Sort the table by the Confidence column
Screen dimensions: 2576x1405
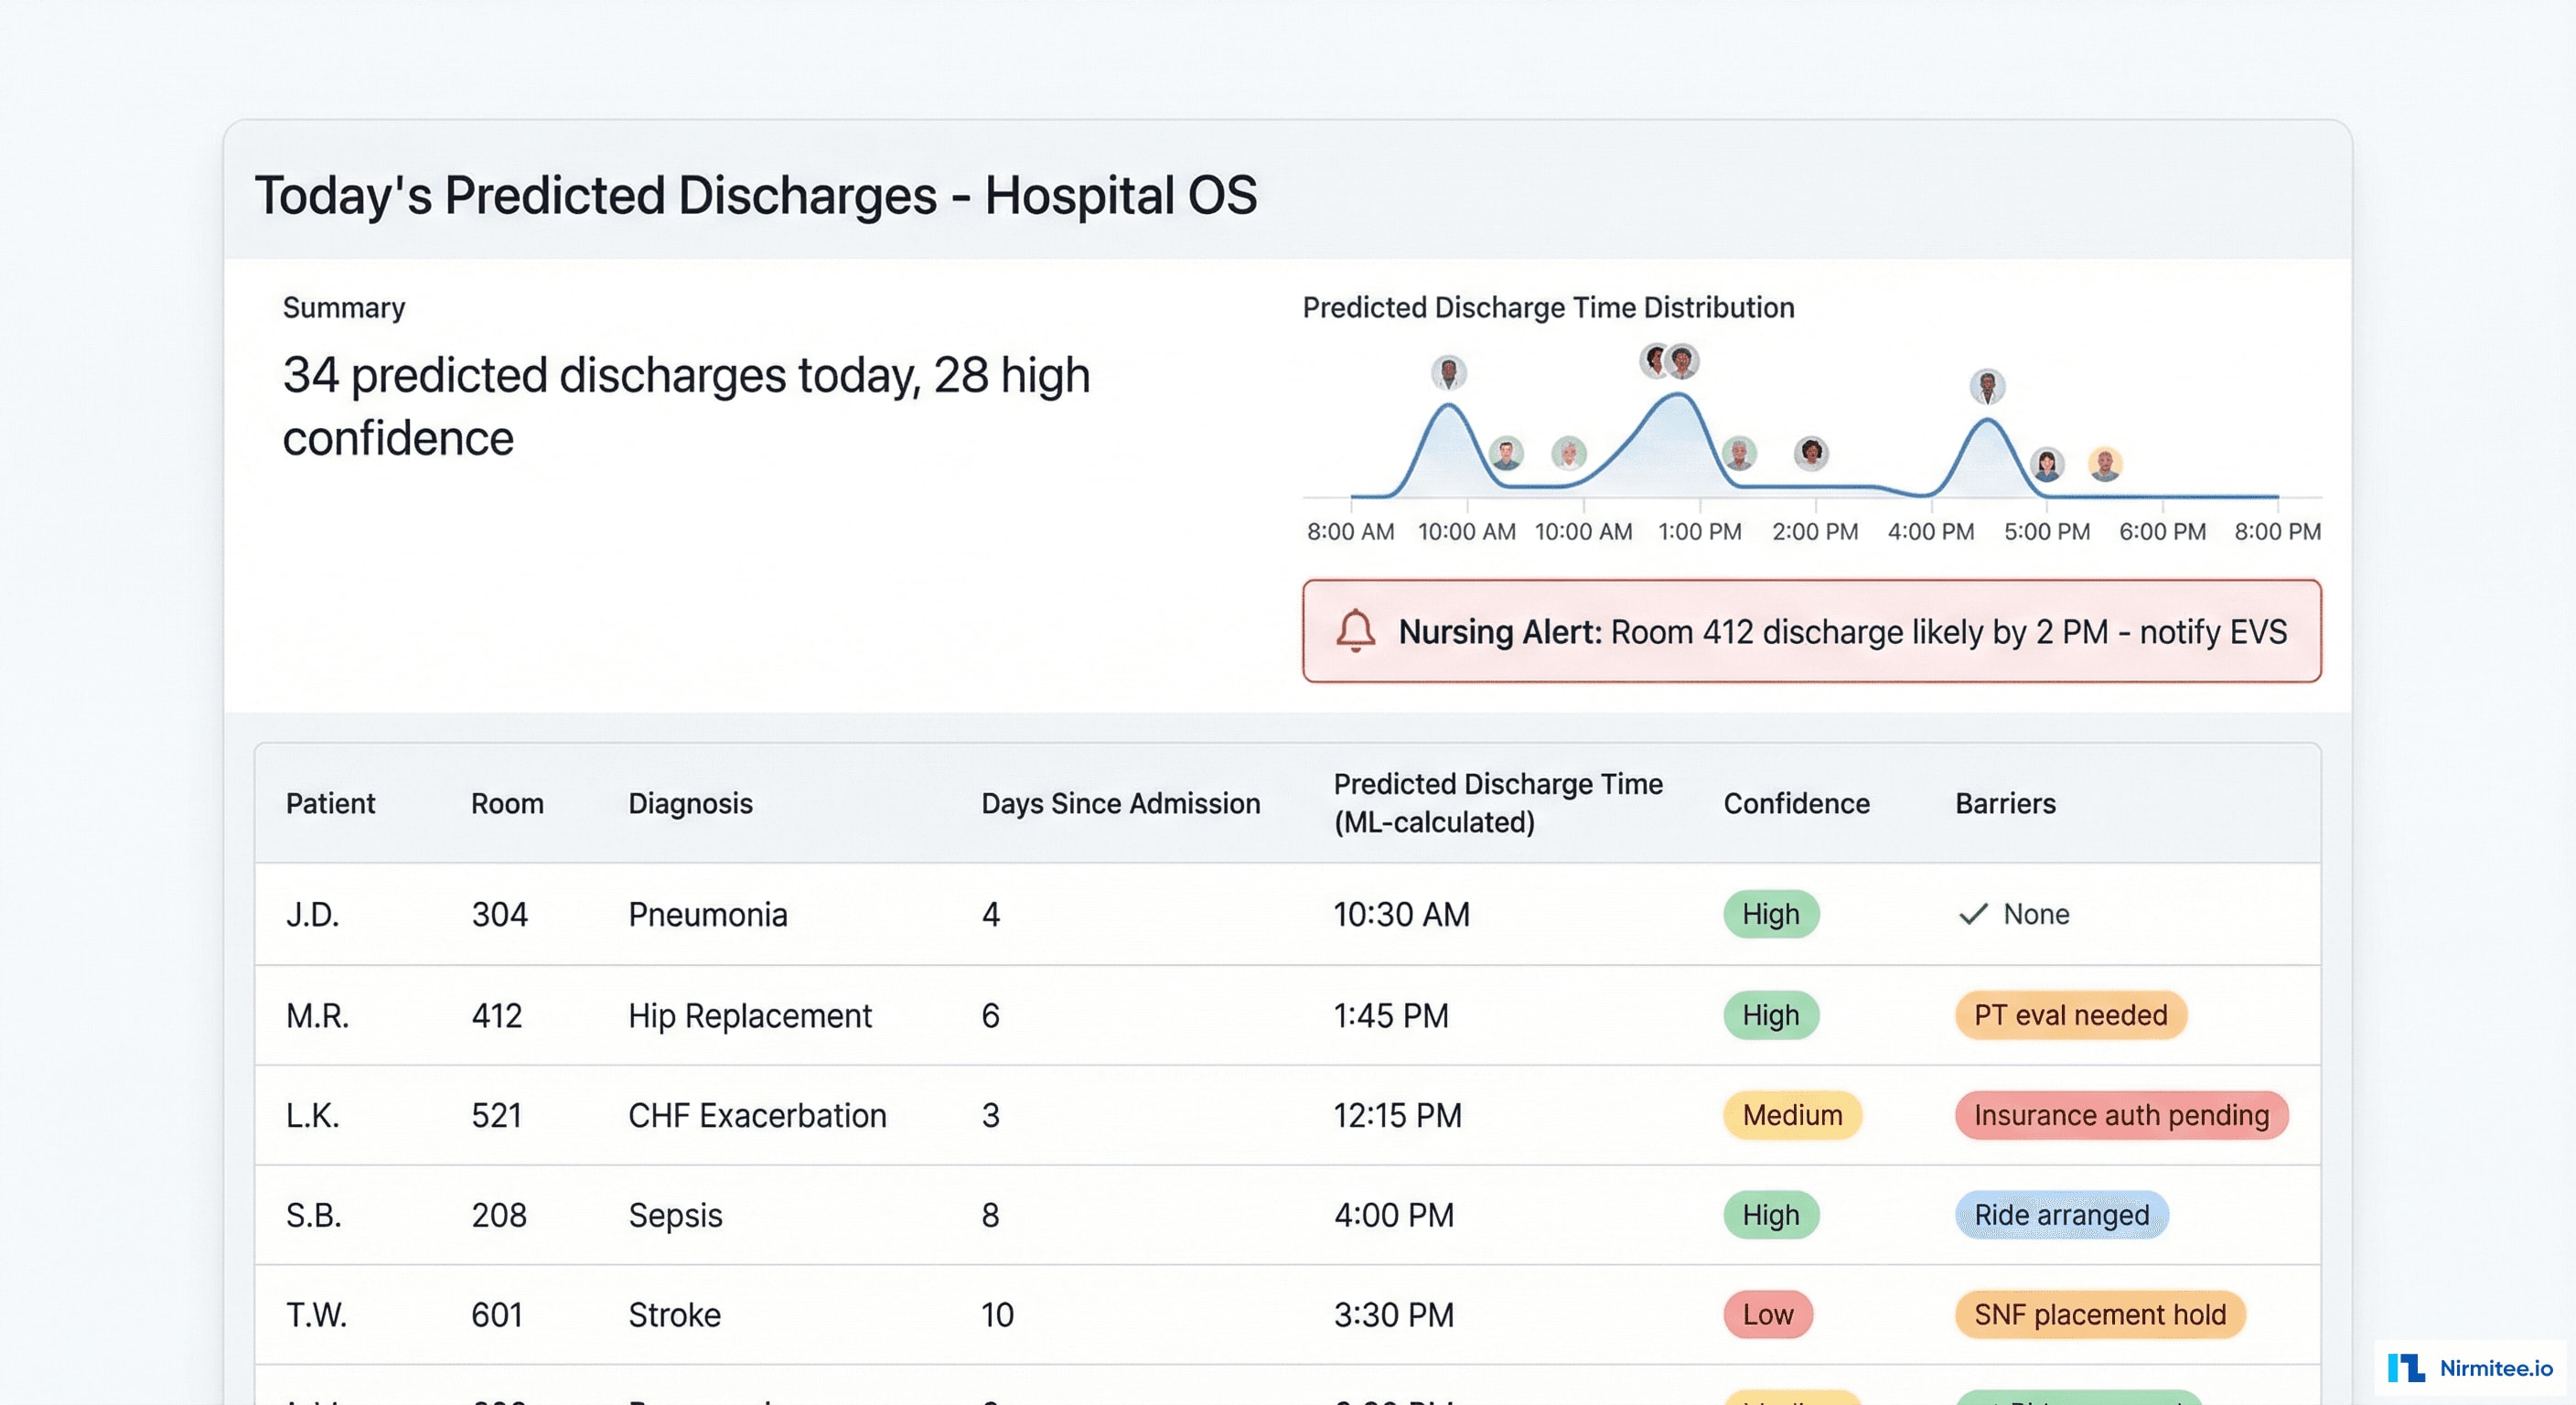(1795, 803)
